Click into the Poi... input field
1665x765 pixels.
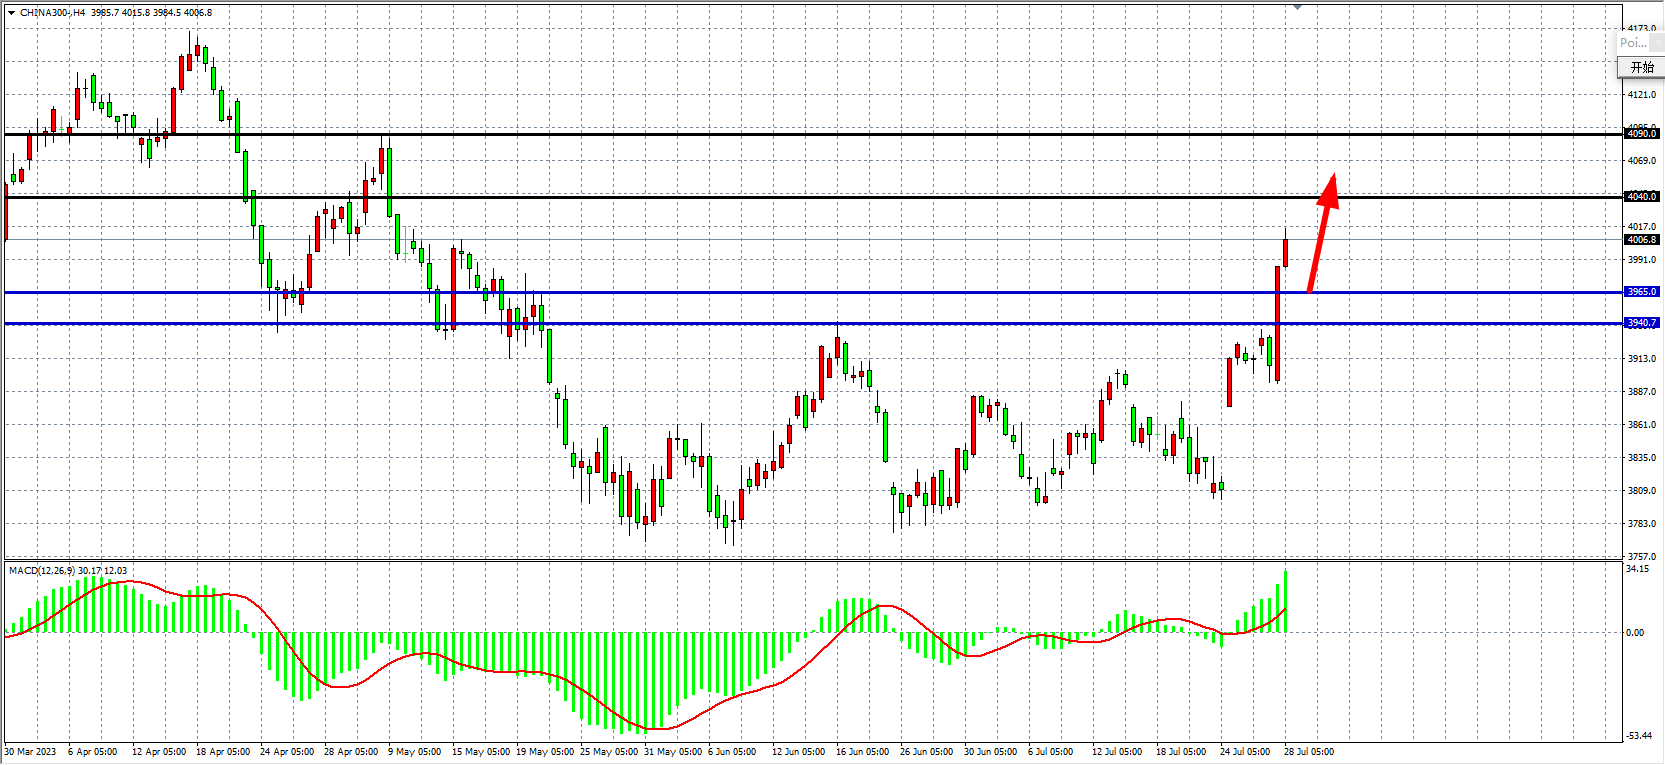point(1634,43)
